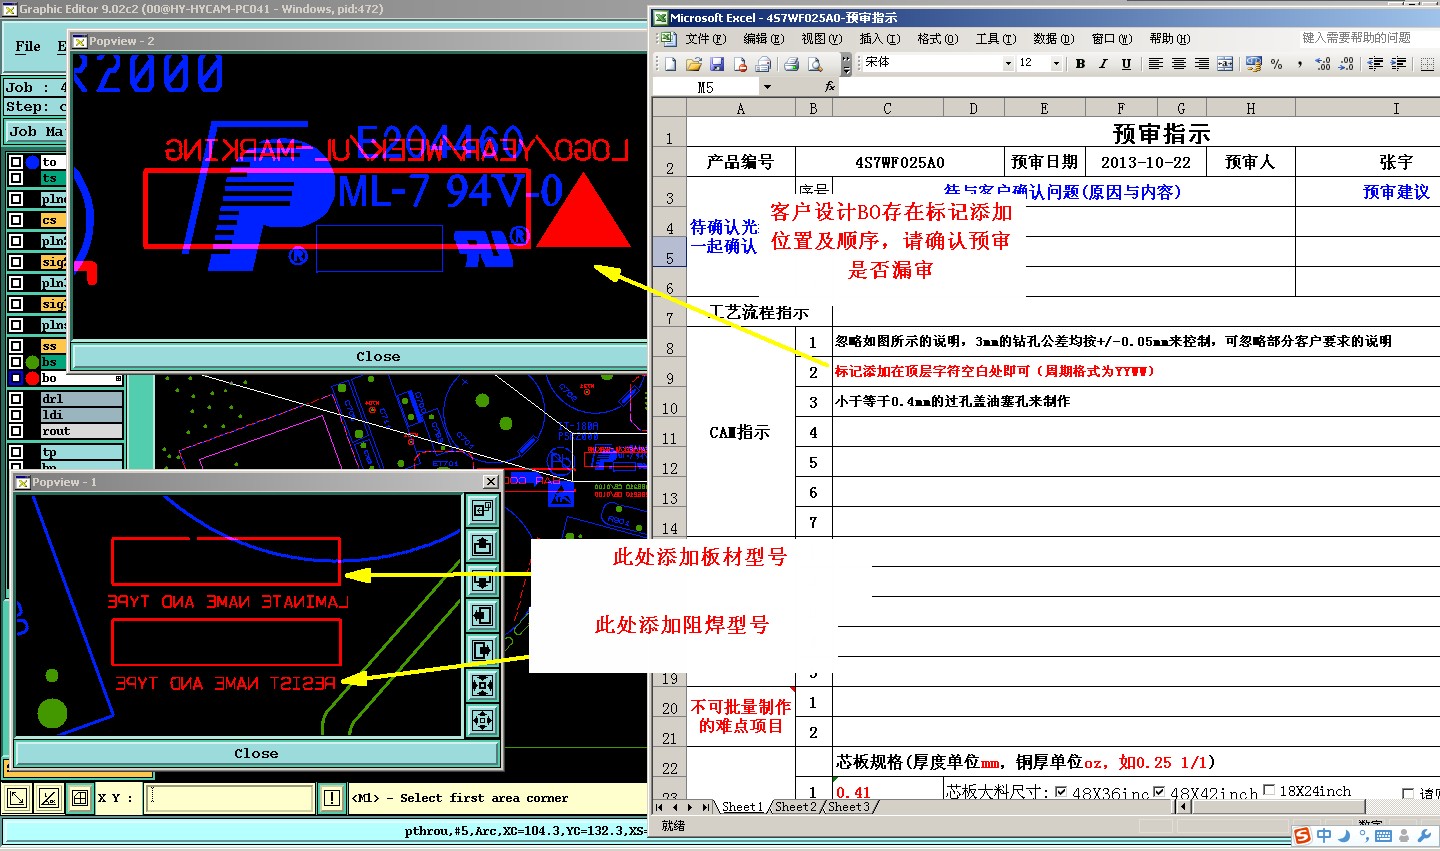Click the Excel help question search box
1440x851 pixels.
[x=1369, y=38]
